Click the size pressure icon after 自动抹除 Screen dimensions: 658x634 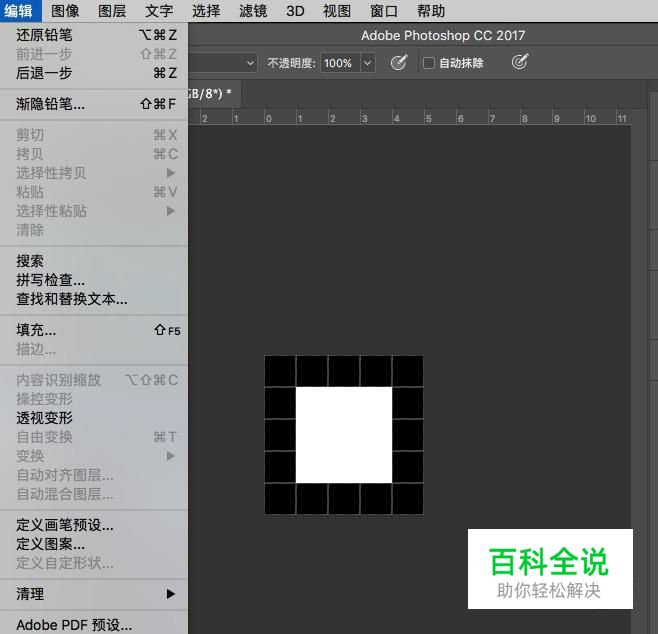coord(520,63)
